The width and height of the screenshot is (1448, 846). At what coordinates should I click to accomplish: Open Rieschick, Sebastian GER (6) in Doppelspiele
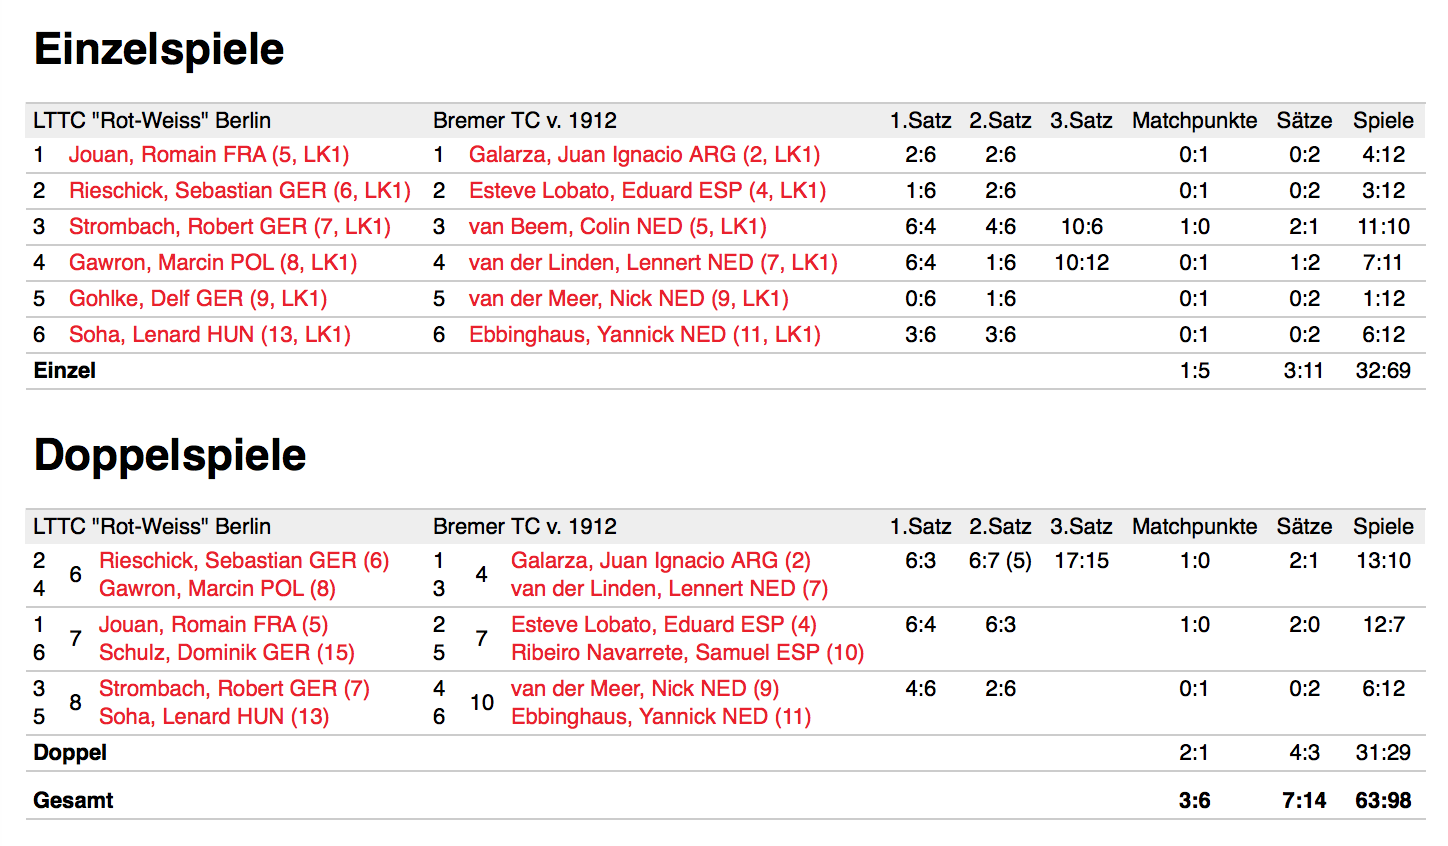click(243, 561)
